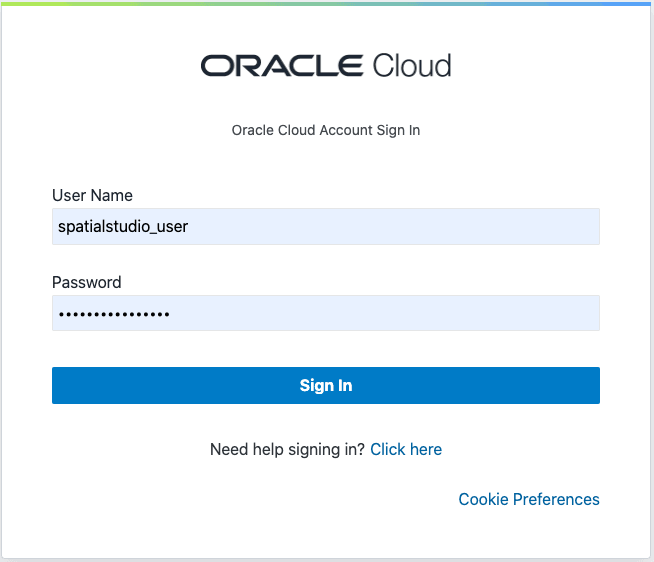Image resolution: width=654 pixels, height=562 pixels.
Task: Click the Need help signing in? text
Action: [287, 449]
